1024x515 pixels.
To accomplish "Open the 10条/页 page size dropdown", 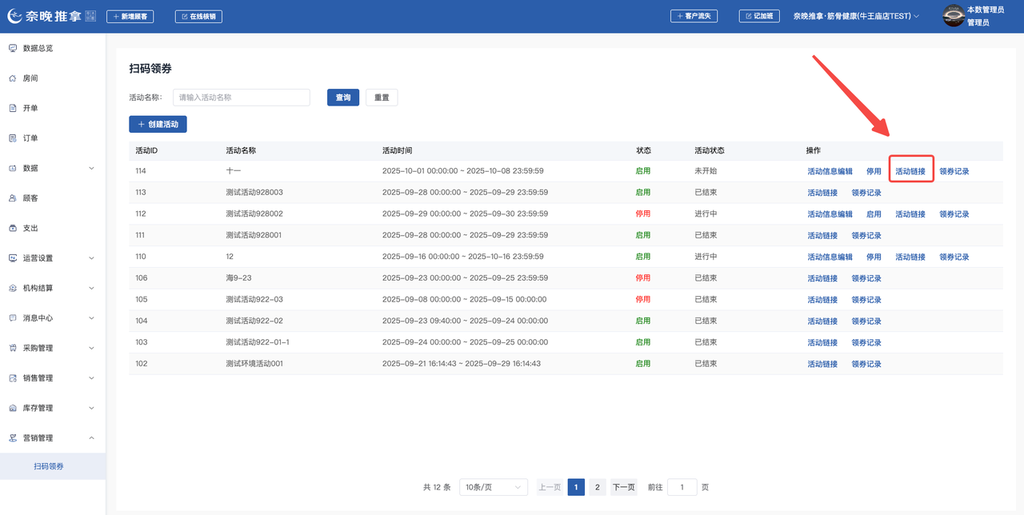I will 493,487.
